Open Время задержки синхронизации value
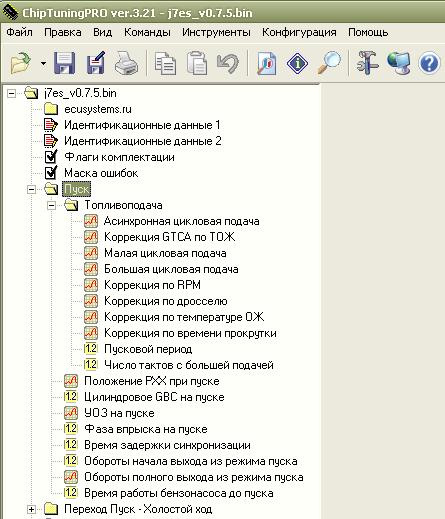Screen dimensions: 445x519 pos(167,445)
